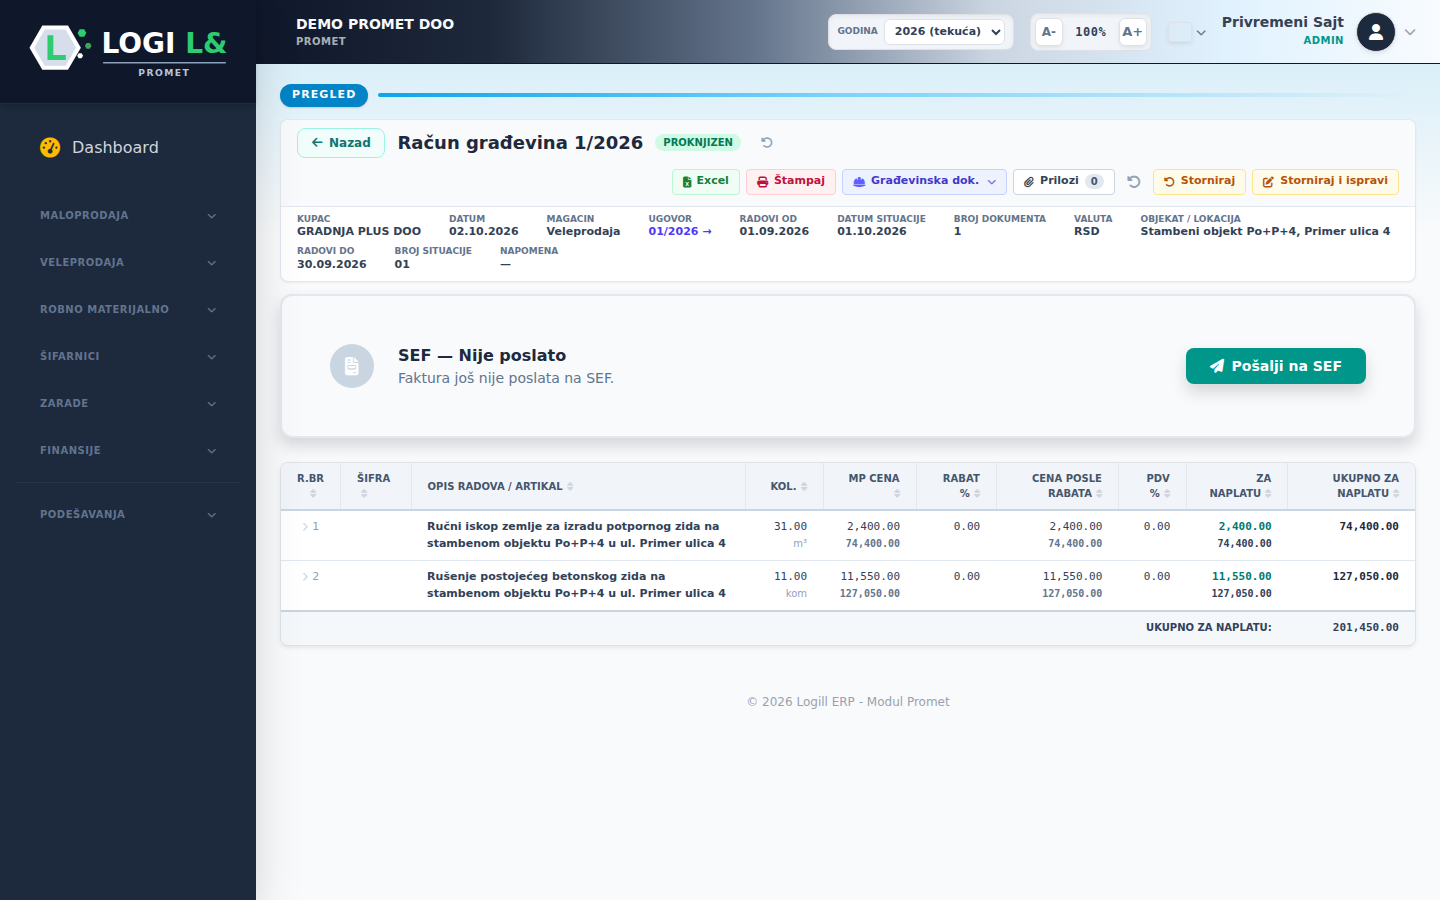Send invoice with Pošalji na SEF
The width and height of the screenshot is (1440, 900).
click(x=1276, y=366)
